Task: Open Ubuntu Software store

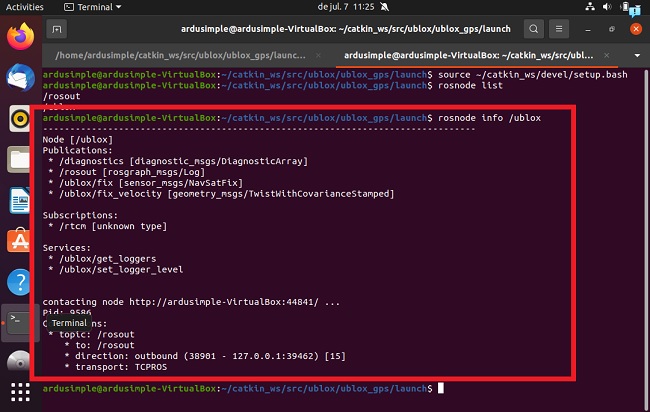Action: click(20, 242)
